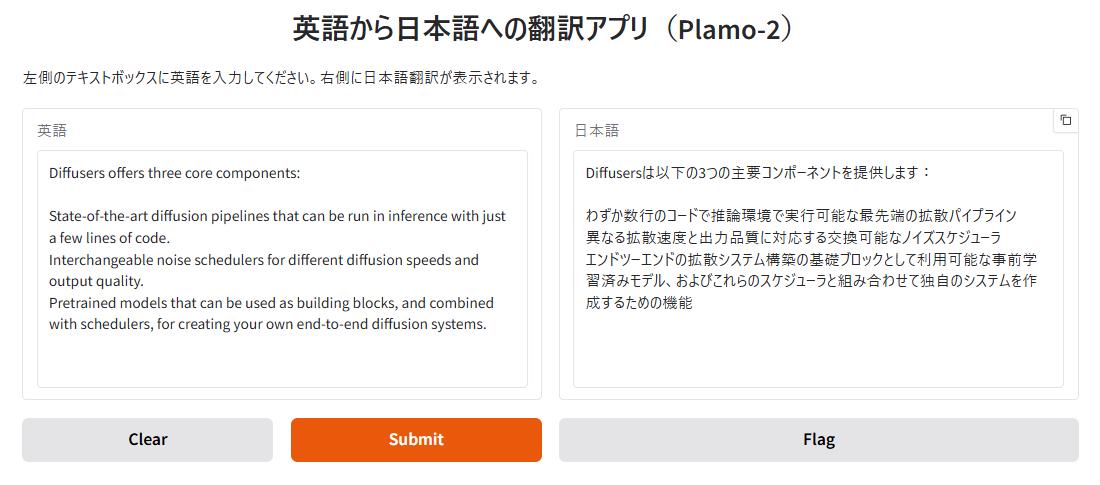1100x485 pixels.
Task: Click the 'わずか数行のコードで' output line
Action: (x=800, y=216)
